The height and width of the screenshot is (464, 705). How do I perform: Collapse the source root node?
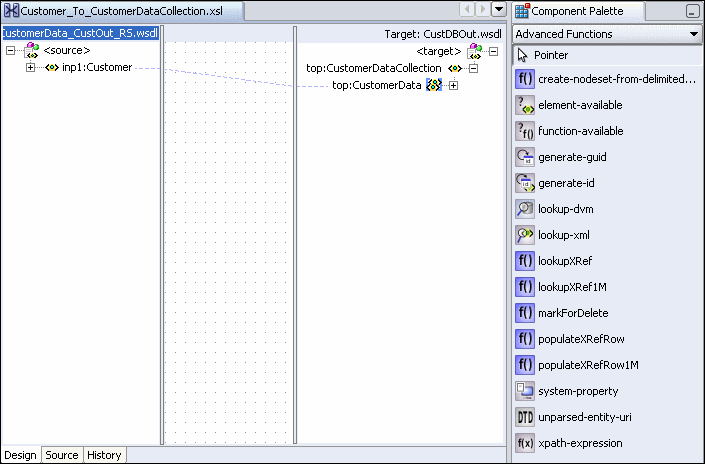[x=10, y=50]
